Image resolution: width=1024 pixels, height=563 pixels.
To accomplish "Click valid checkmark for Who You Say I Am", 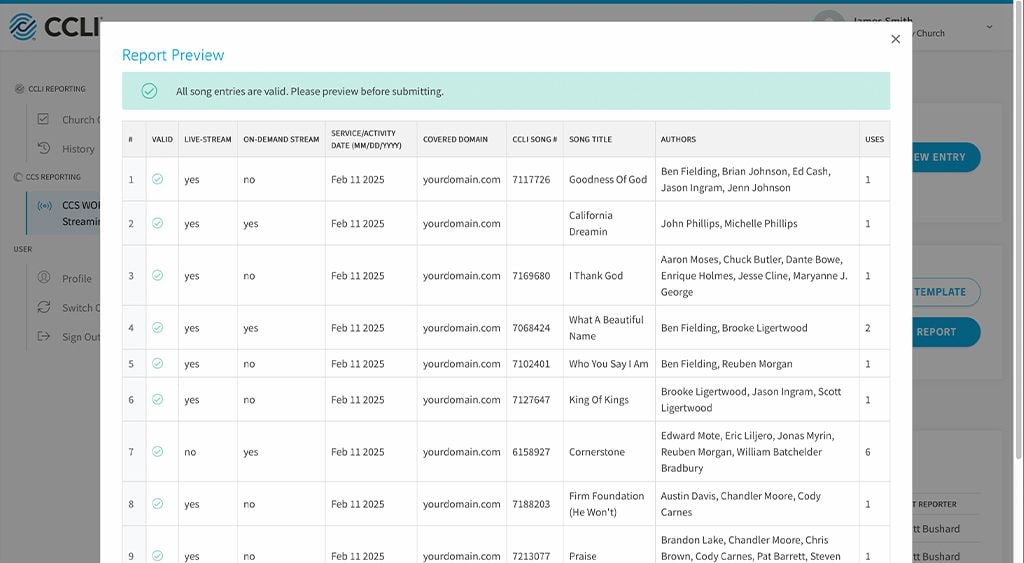I will click(x=157, y=364).
